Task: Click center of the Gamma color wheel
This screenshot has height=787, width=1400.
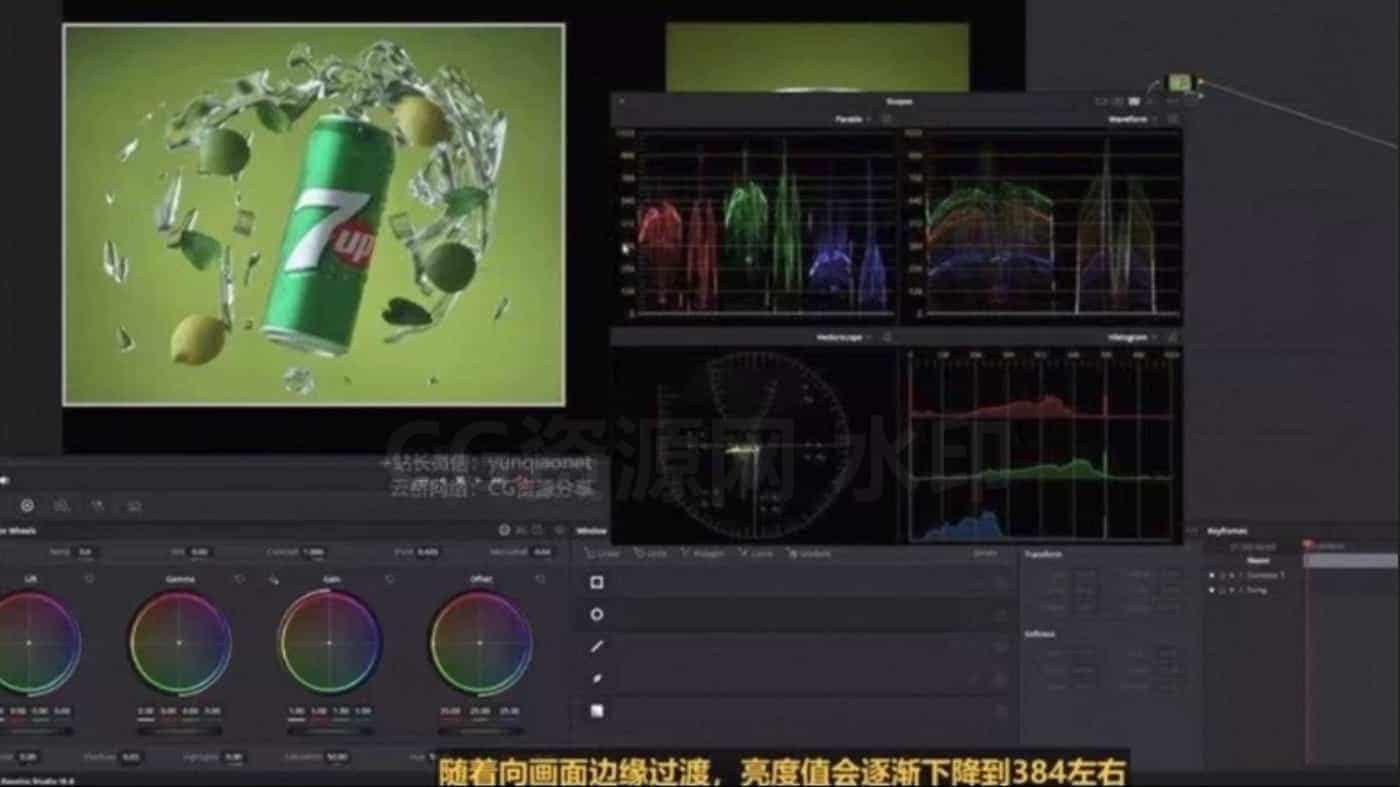Action: (x=180, y=643)
